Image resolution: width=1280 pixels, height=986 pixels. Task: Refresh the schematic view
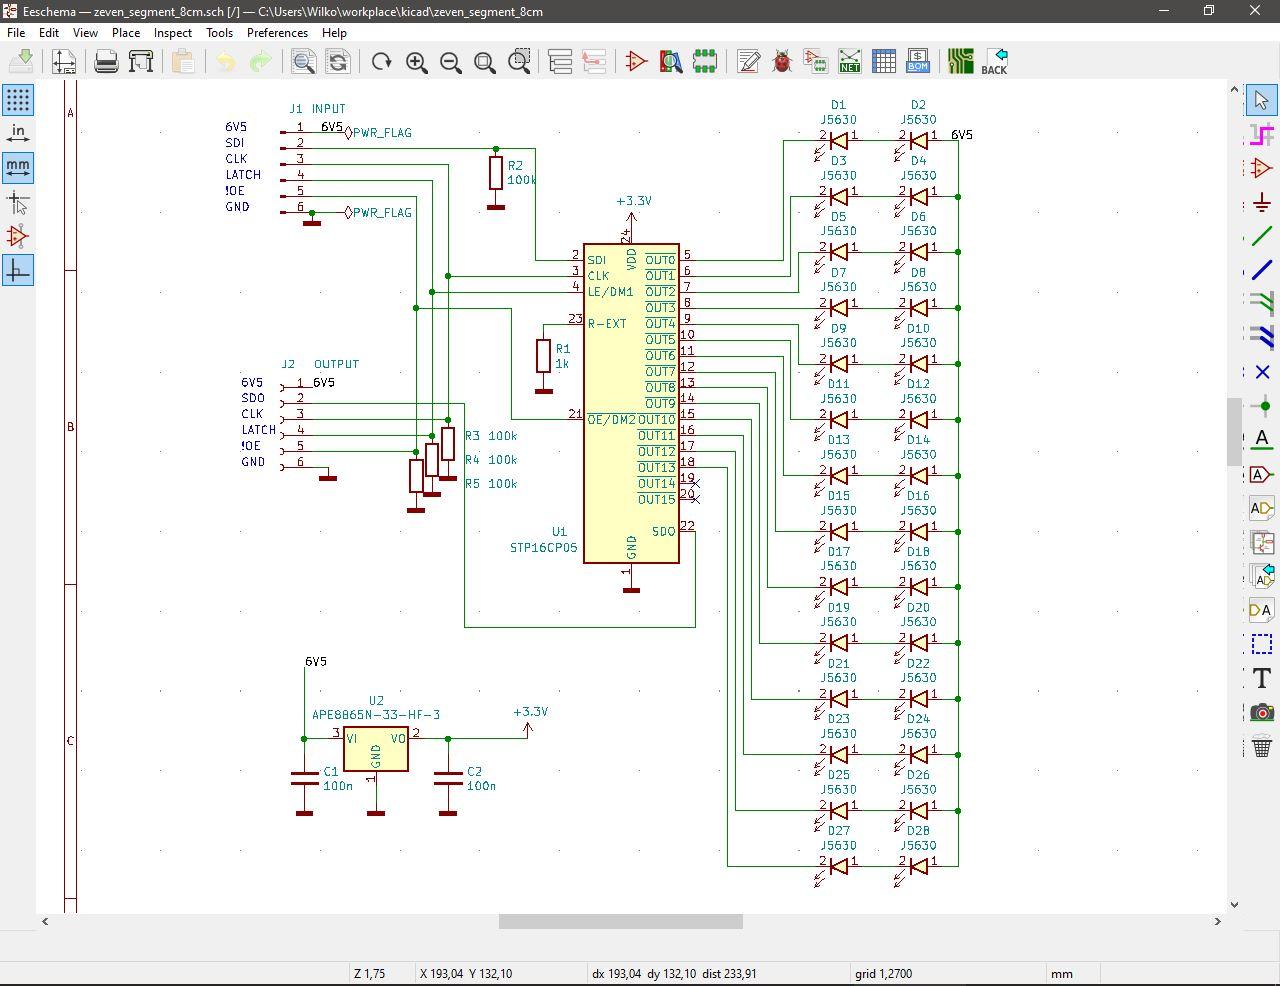tap(381, 62)
